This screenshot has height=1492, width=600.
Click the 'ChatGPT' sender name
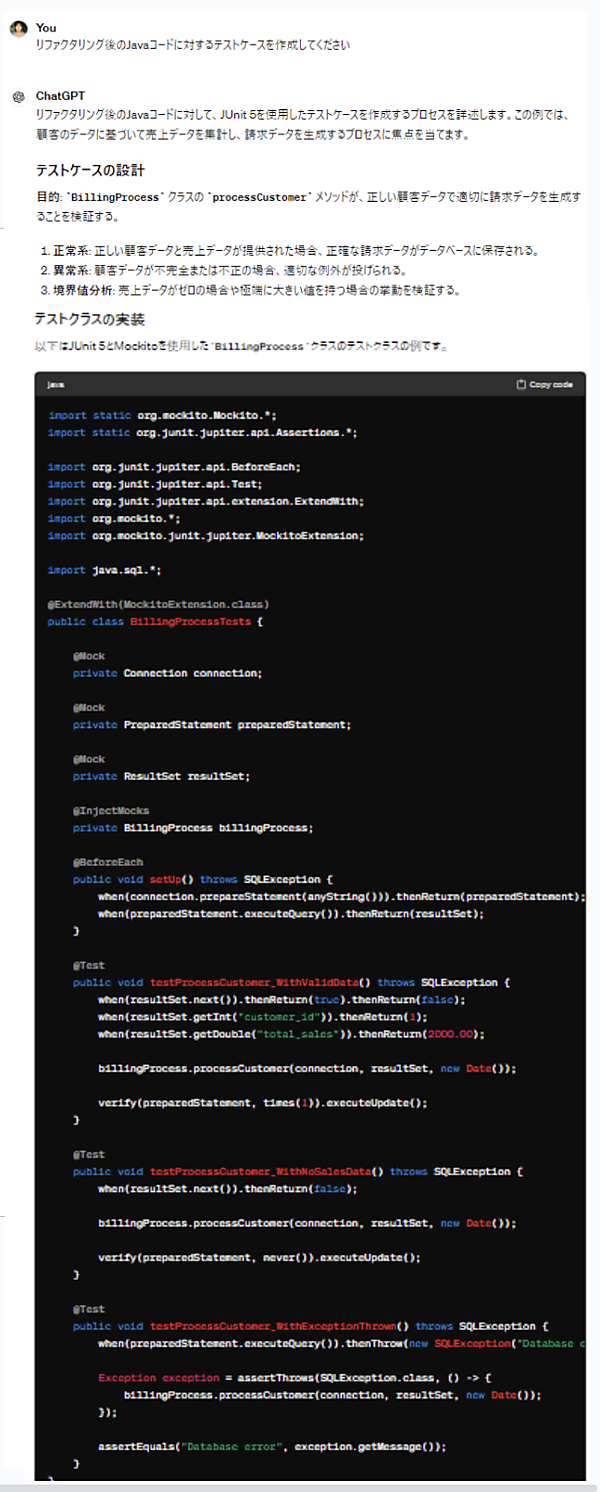pos(60,95)
